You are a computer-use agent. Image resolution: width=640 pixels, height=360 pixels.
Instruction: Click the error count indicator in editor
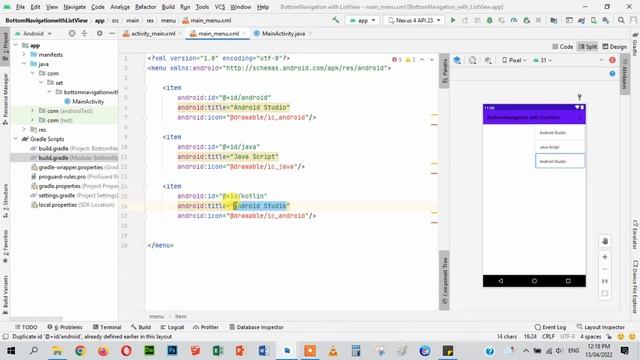point(397,60)
